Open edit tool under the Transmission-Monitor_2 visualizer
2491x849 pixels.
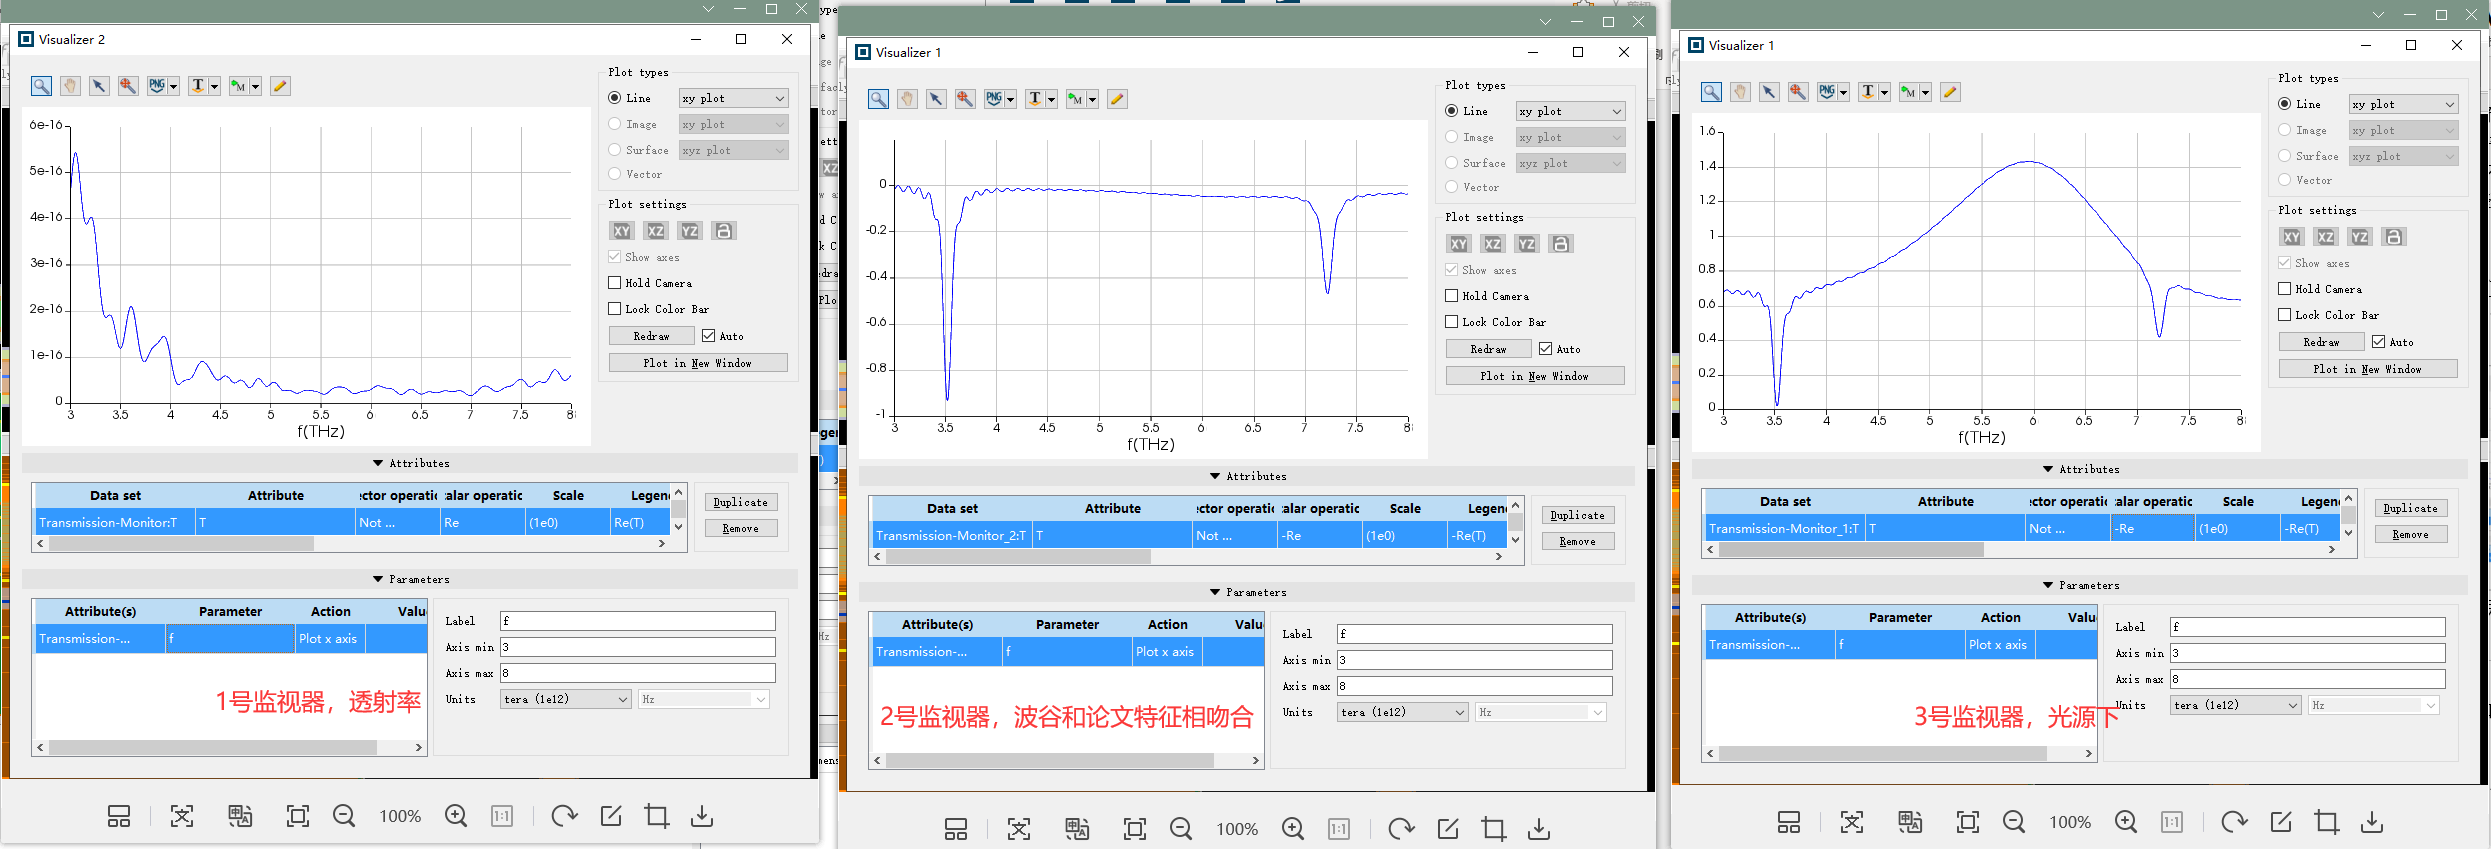[1448, 829]
